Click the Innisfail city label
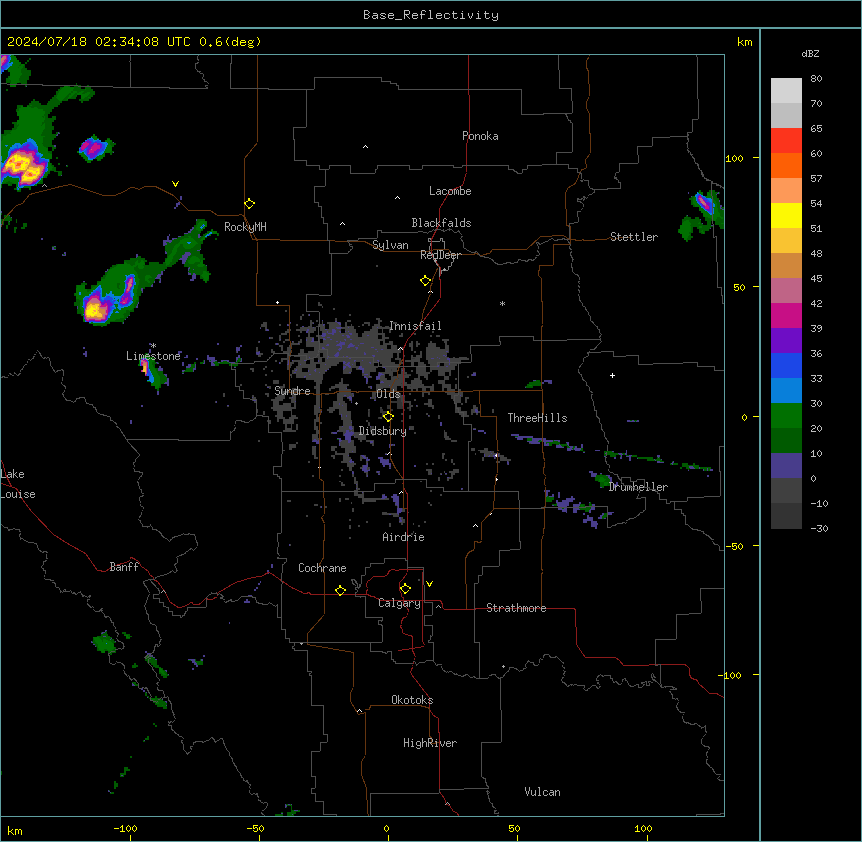This screenshot has height=842, width=862. click(x=415, y=326)
